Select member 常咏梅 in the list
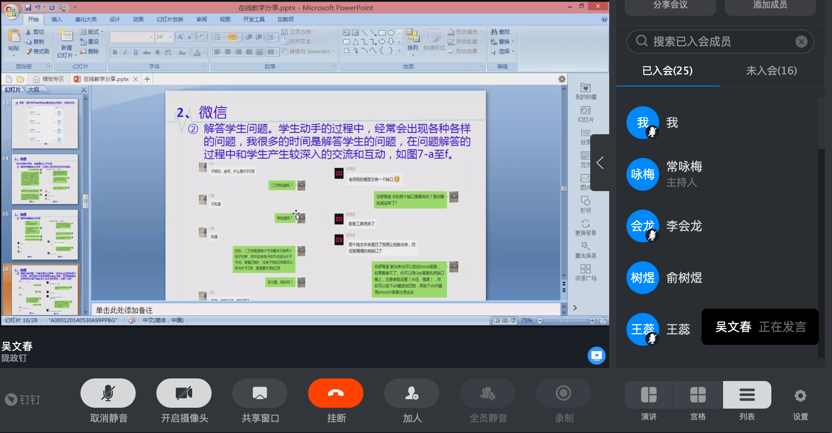This screenshot has width=832, height=433. tap(719, 174)
